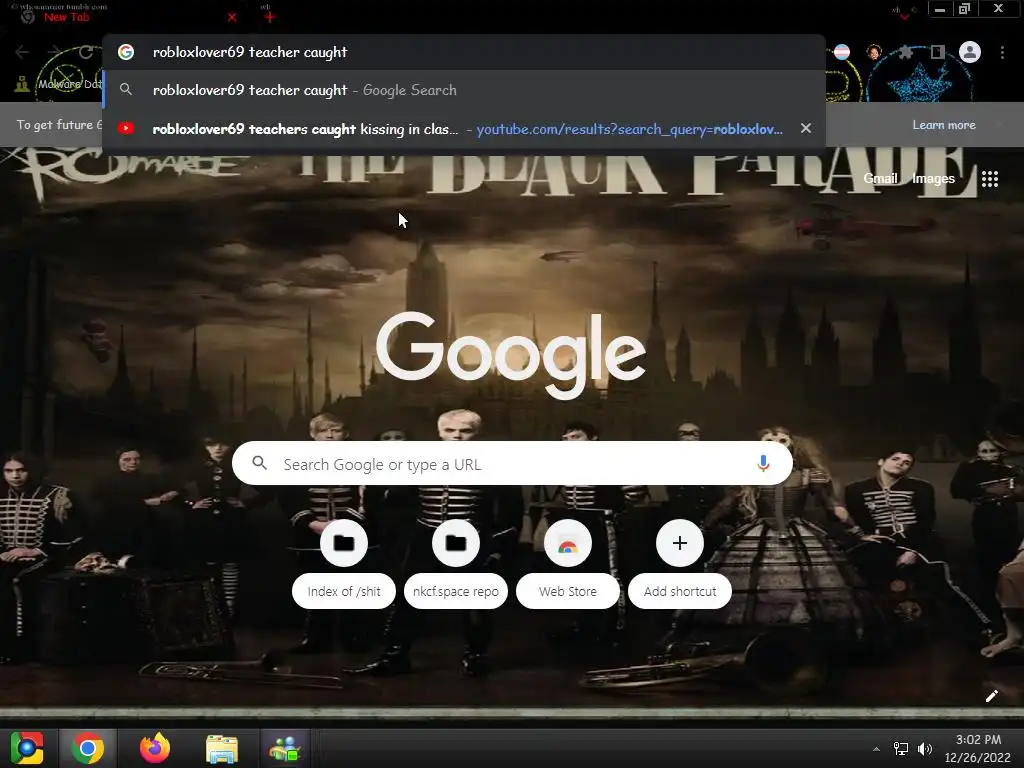This screenshot has width=1024, height=768.
Task: Reload the current page
Action: [x=86, y=52]
